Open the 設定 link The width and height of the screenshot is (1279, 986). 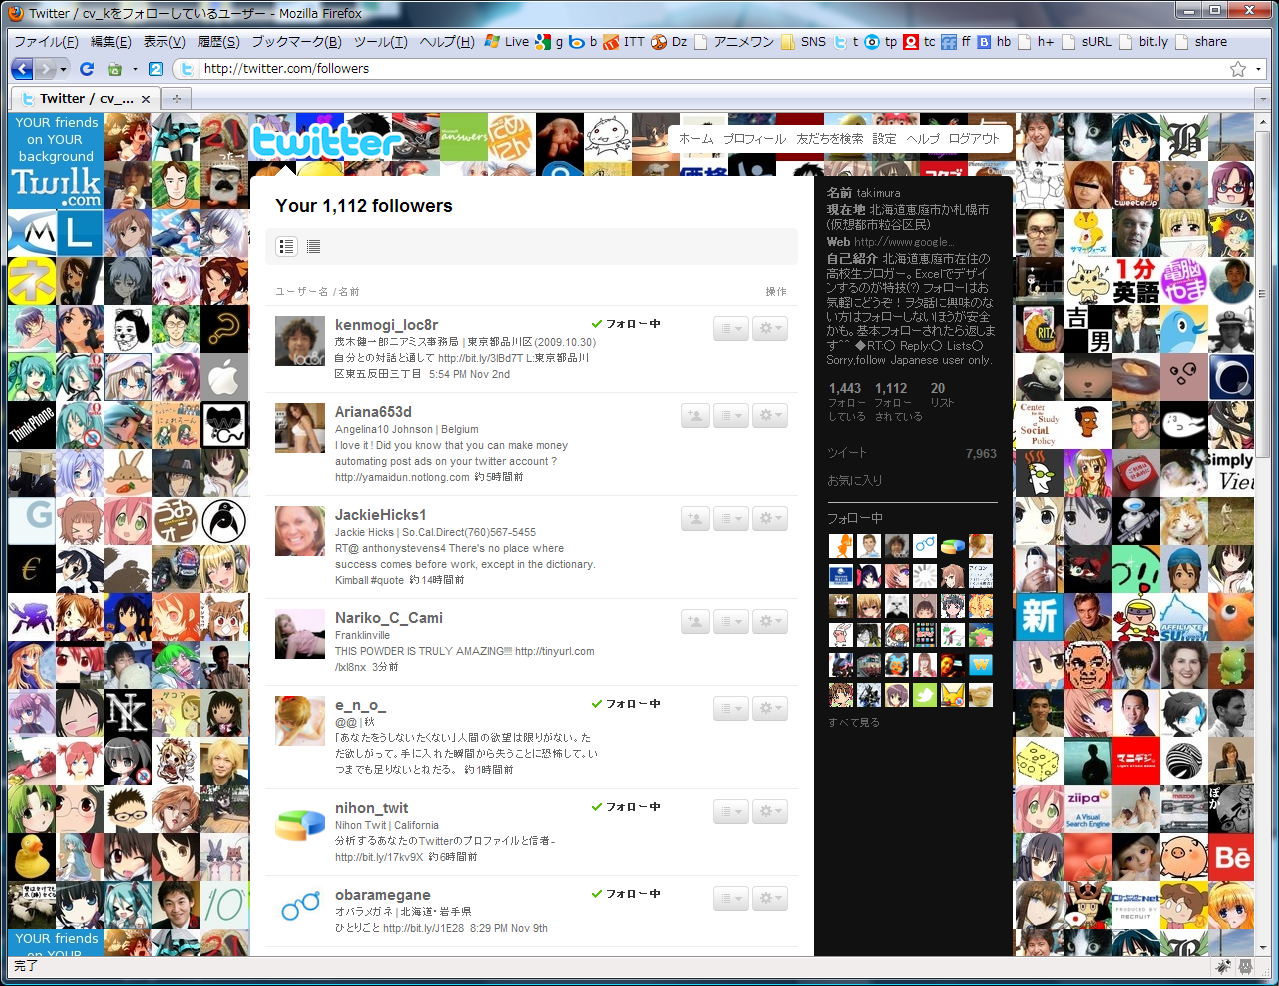(885, 139)
